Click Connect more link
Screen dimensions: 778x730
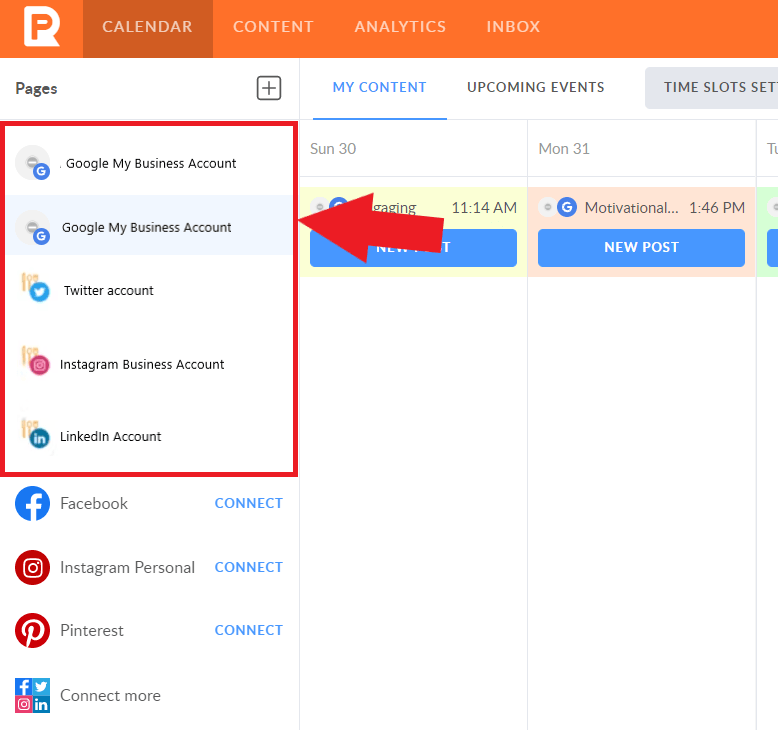110,696
